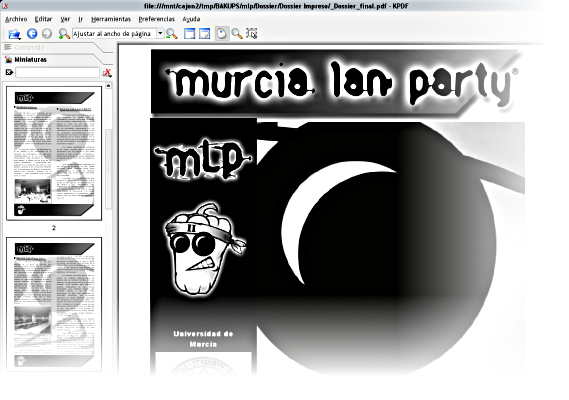The width and height of the screenshot is (569, 400).
Task: Select the zoom tool magnifier icon
Action: click(x=237, y=34)
